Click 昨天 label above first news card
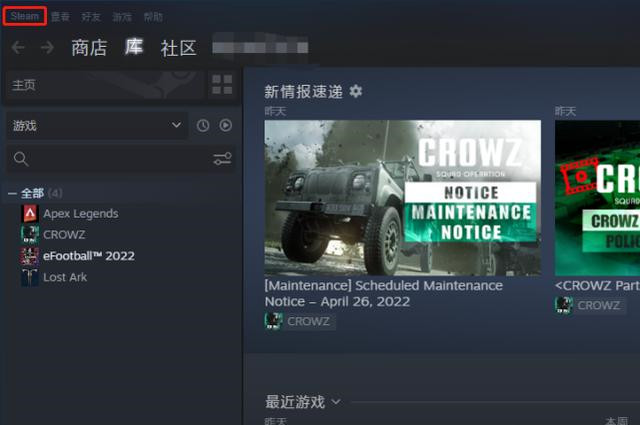640x425 pixels. point(276,111)
